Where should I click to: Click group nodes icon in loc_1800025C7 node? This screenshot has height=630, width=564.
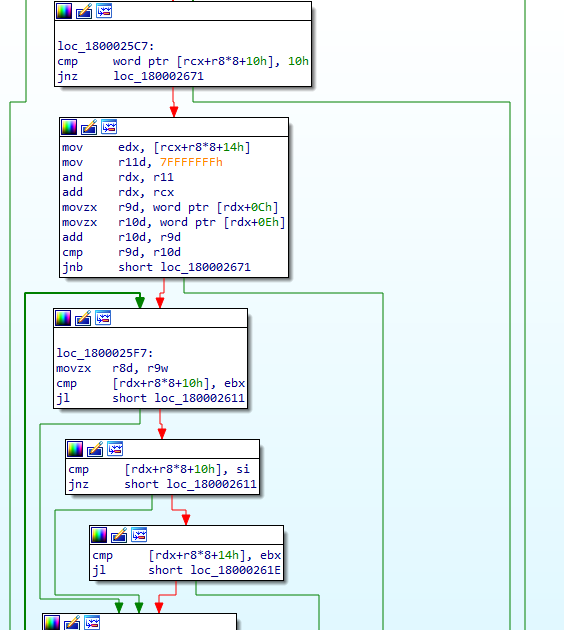tap(104, 11)
